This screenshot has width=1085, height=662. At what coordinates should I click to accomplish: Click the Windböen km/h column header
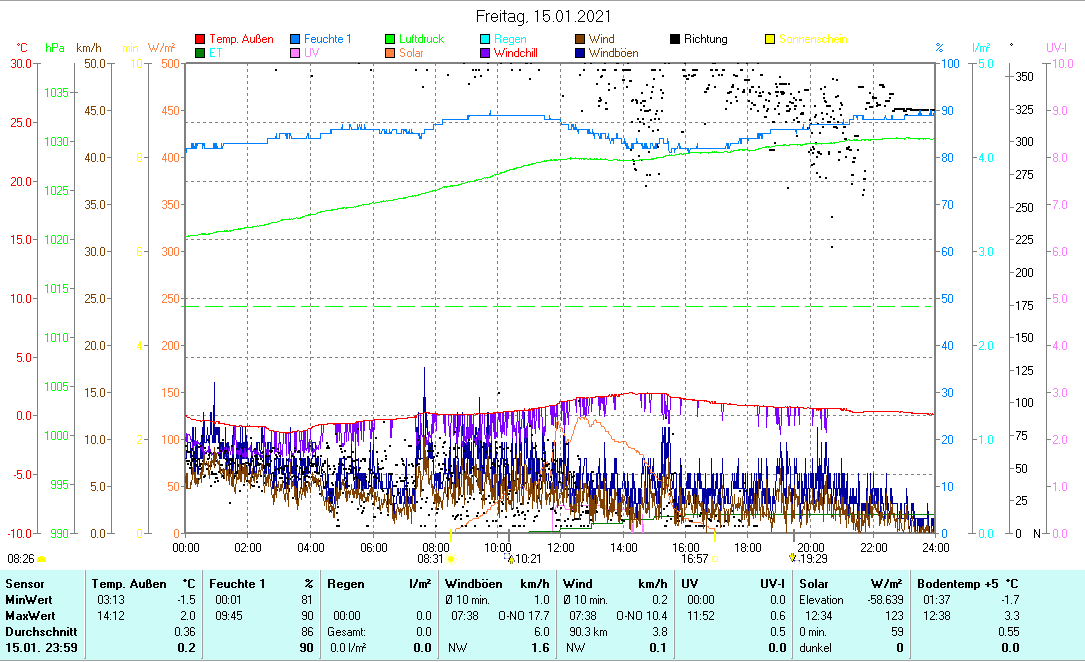(496, 583)
